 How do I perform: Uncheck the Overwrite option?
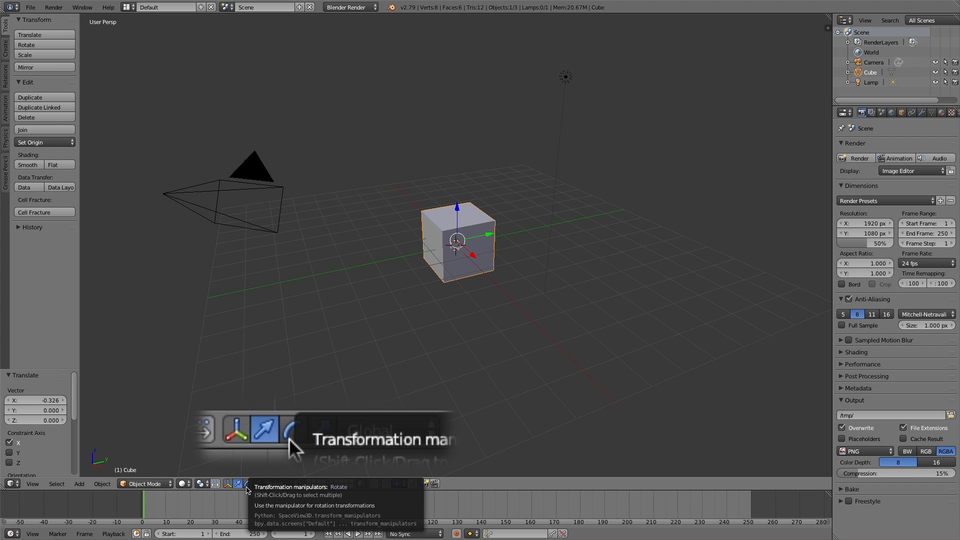point(842,427)
